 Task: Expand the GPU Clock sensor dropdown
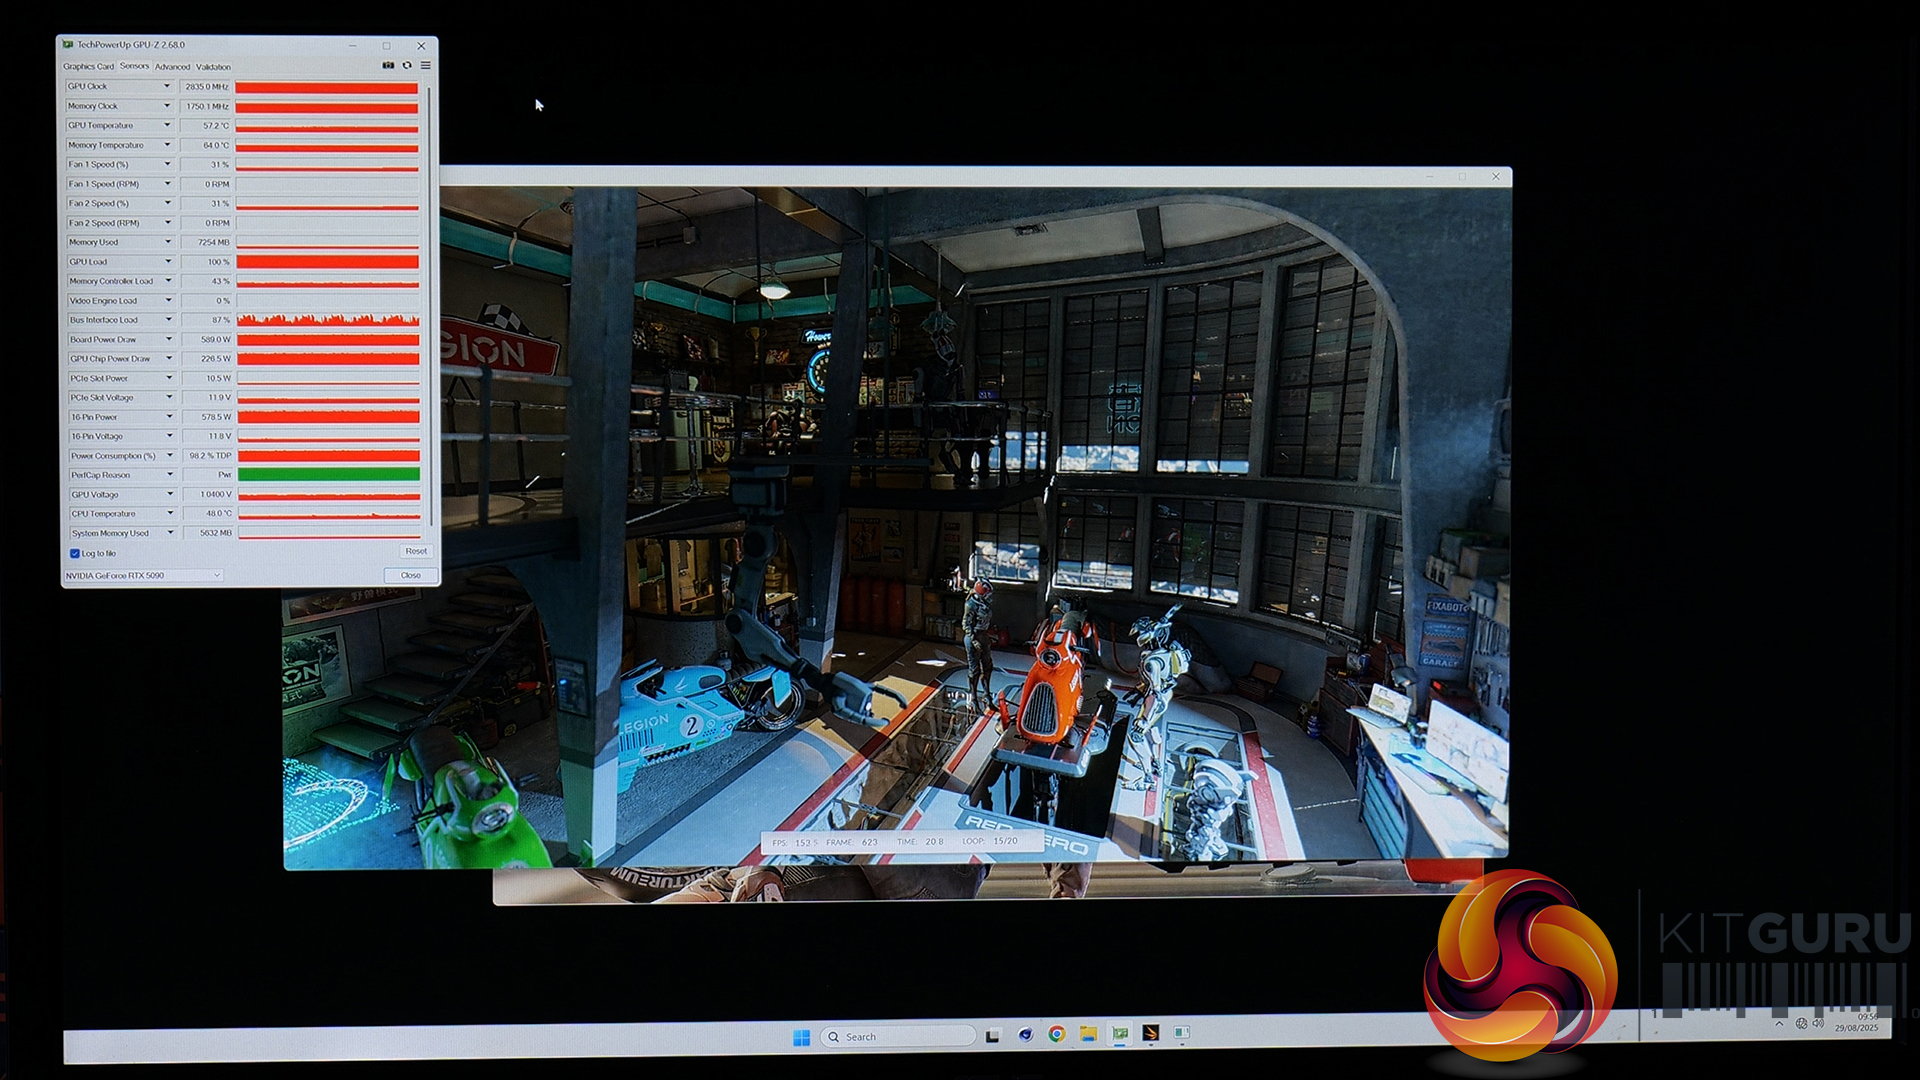pos(167,86)
